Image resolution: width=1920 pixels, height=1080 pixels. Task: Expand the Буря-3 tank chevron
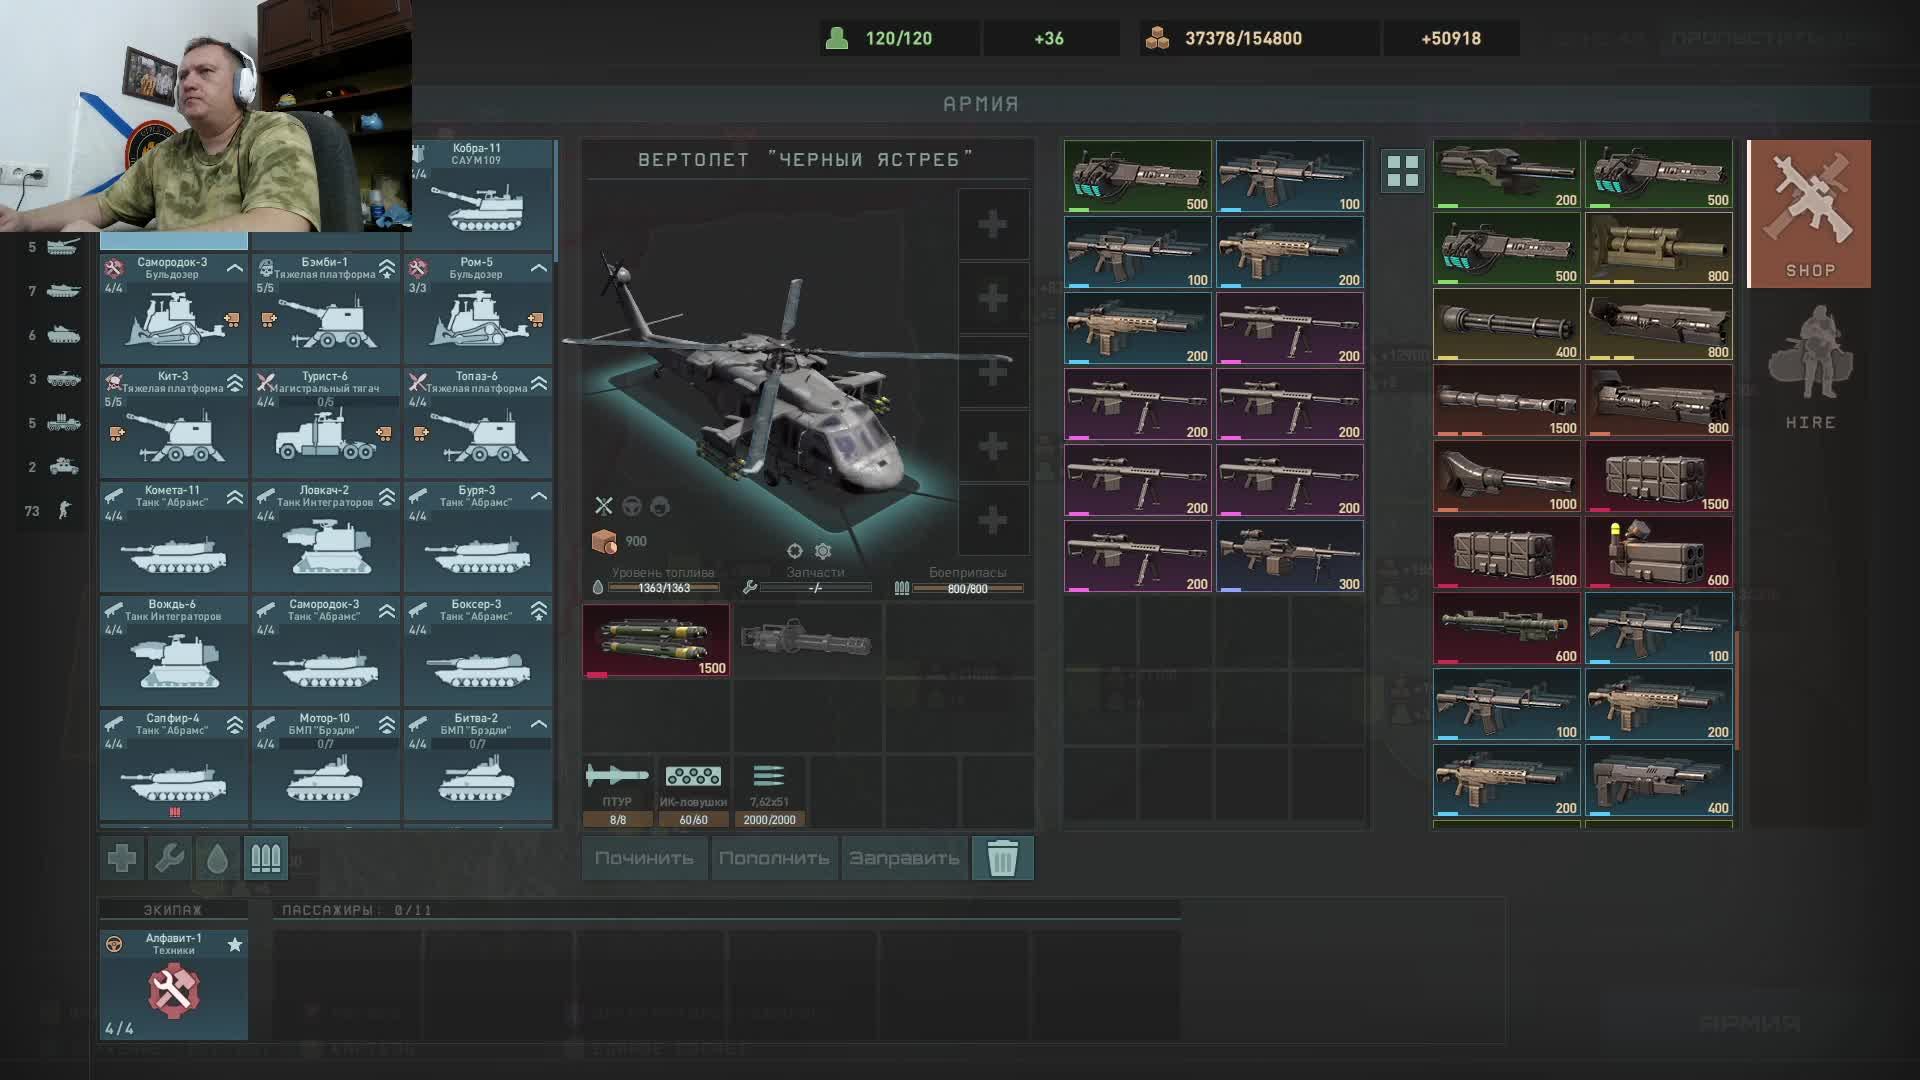click(539, 496)
